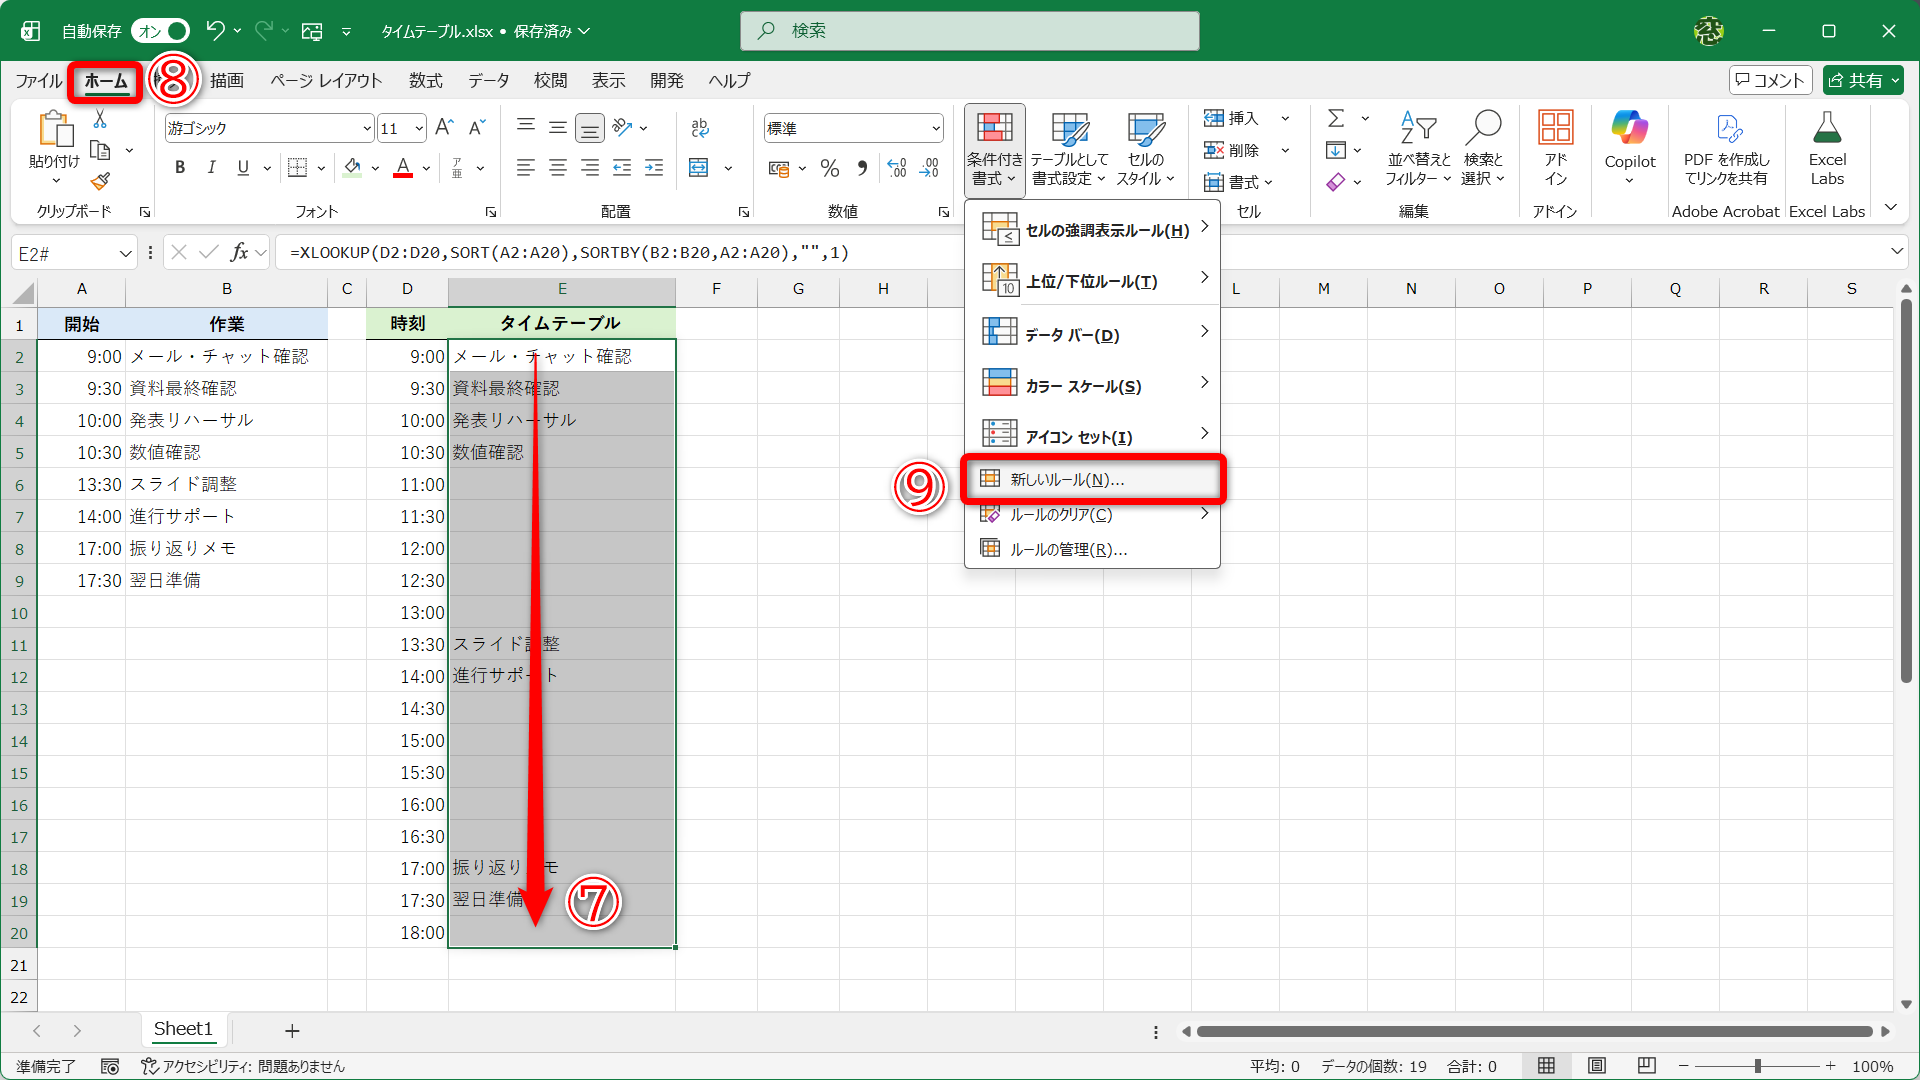Apply bold formatting with B icon
Image resolution: width=1920 pixels, height=1080 pixels.
point(180,168)
